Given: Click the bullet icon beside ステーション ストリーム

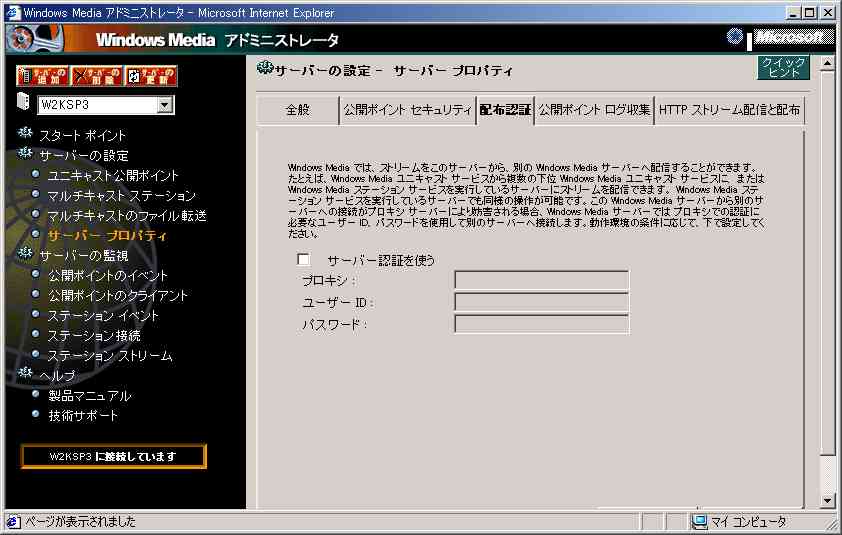Looking at the screenshot, I should pyautogui.click(x=35, y=354).
